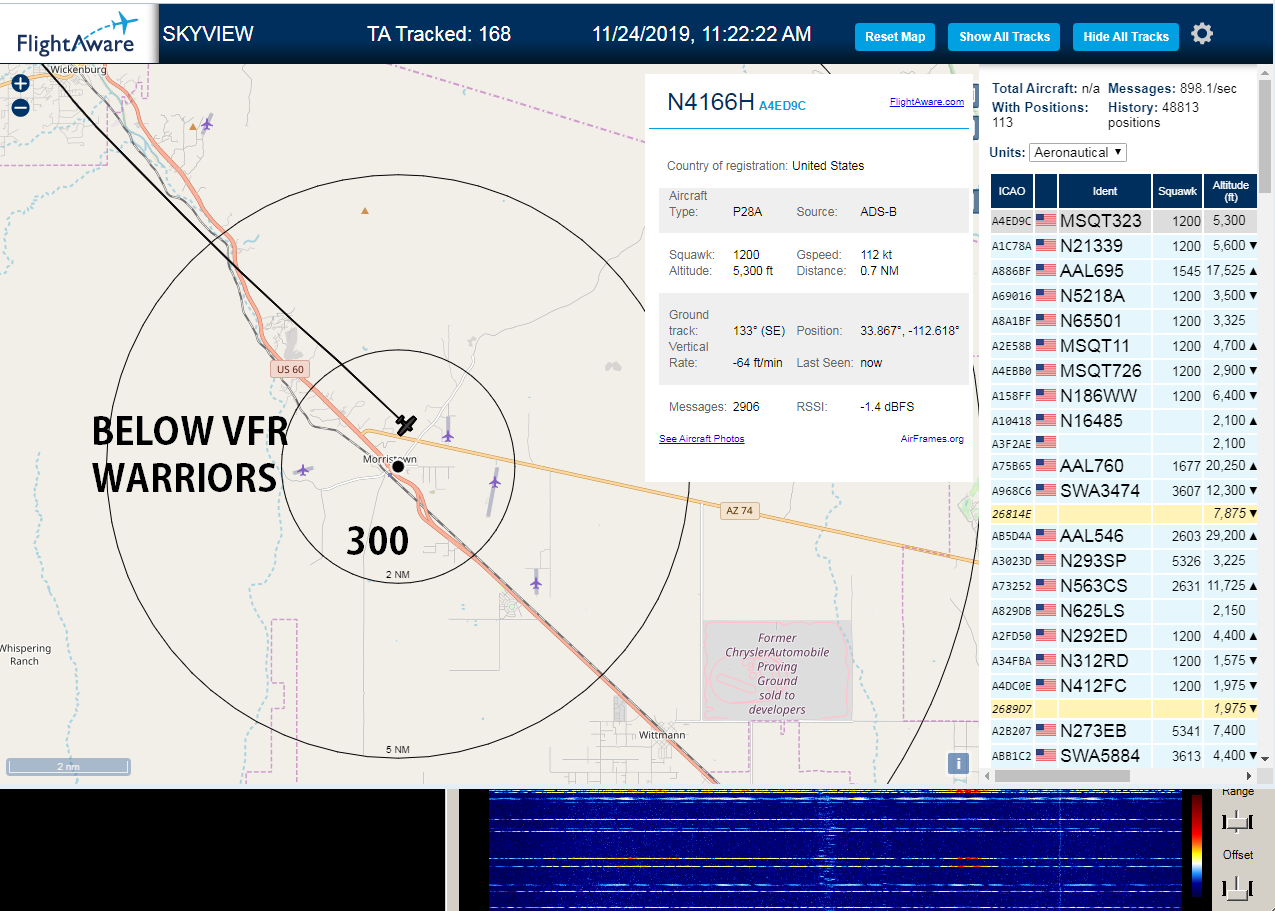This screenshot has height=911, width=1275.
Task: Sort aircraft table by Altitude (ft) column
Action: tap(1231, 191)
